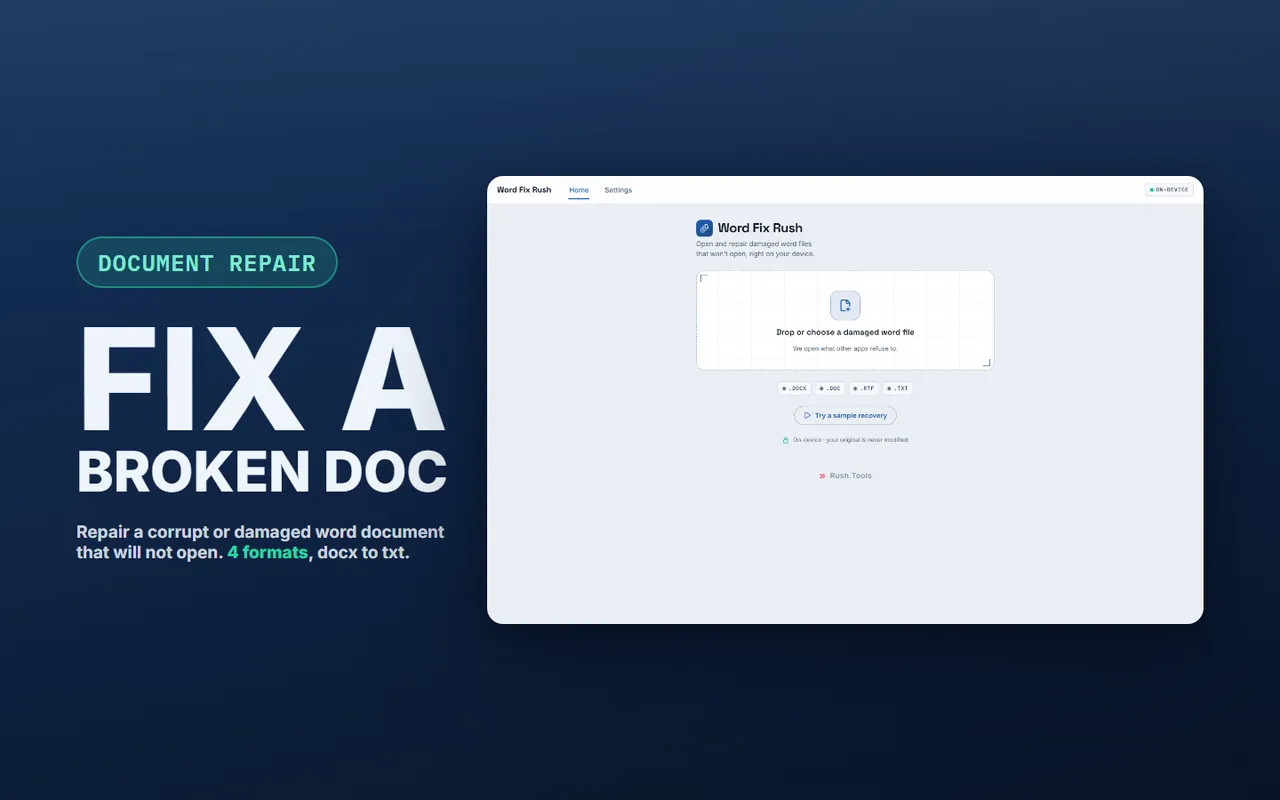Click the file upload icon in drop zone

(x=845, y=305)
